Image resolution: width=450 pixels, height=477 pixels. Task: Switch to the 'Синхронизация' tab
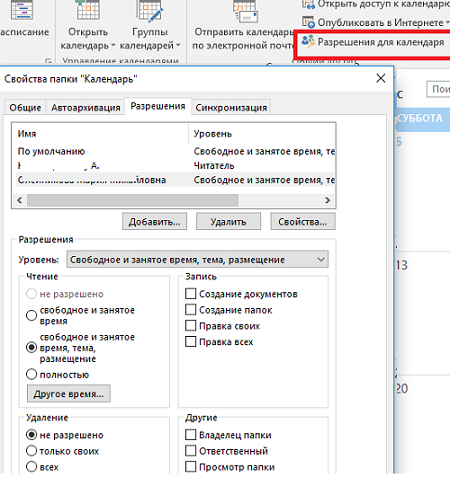click(x=231, y=108)
